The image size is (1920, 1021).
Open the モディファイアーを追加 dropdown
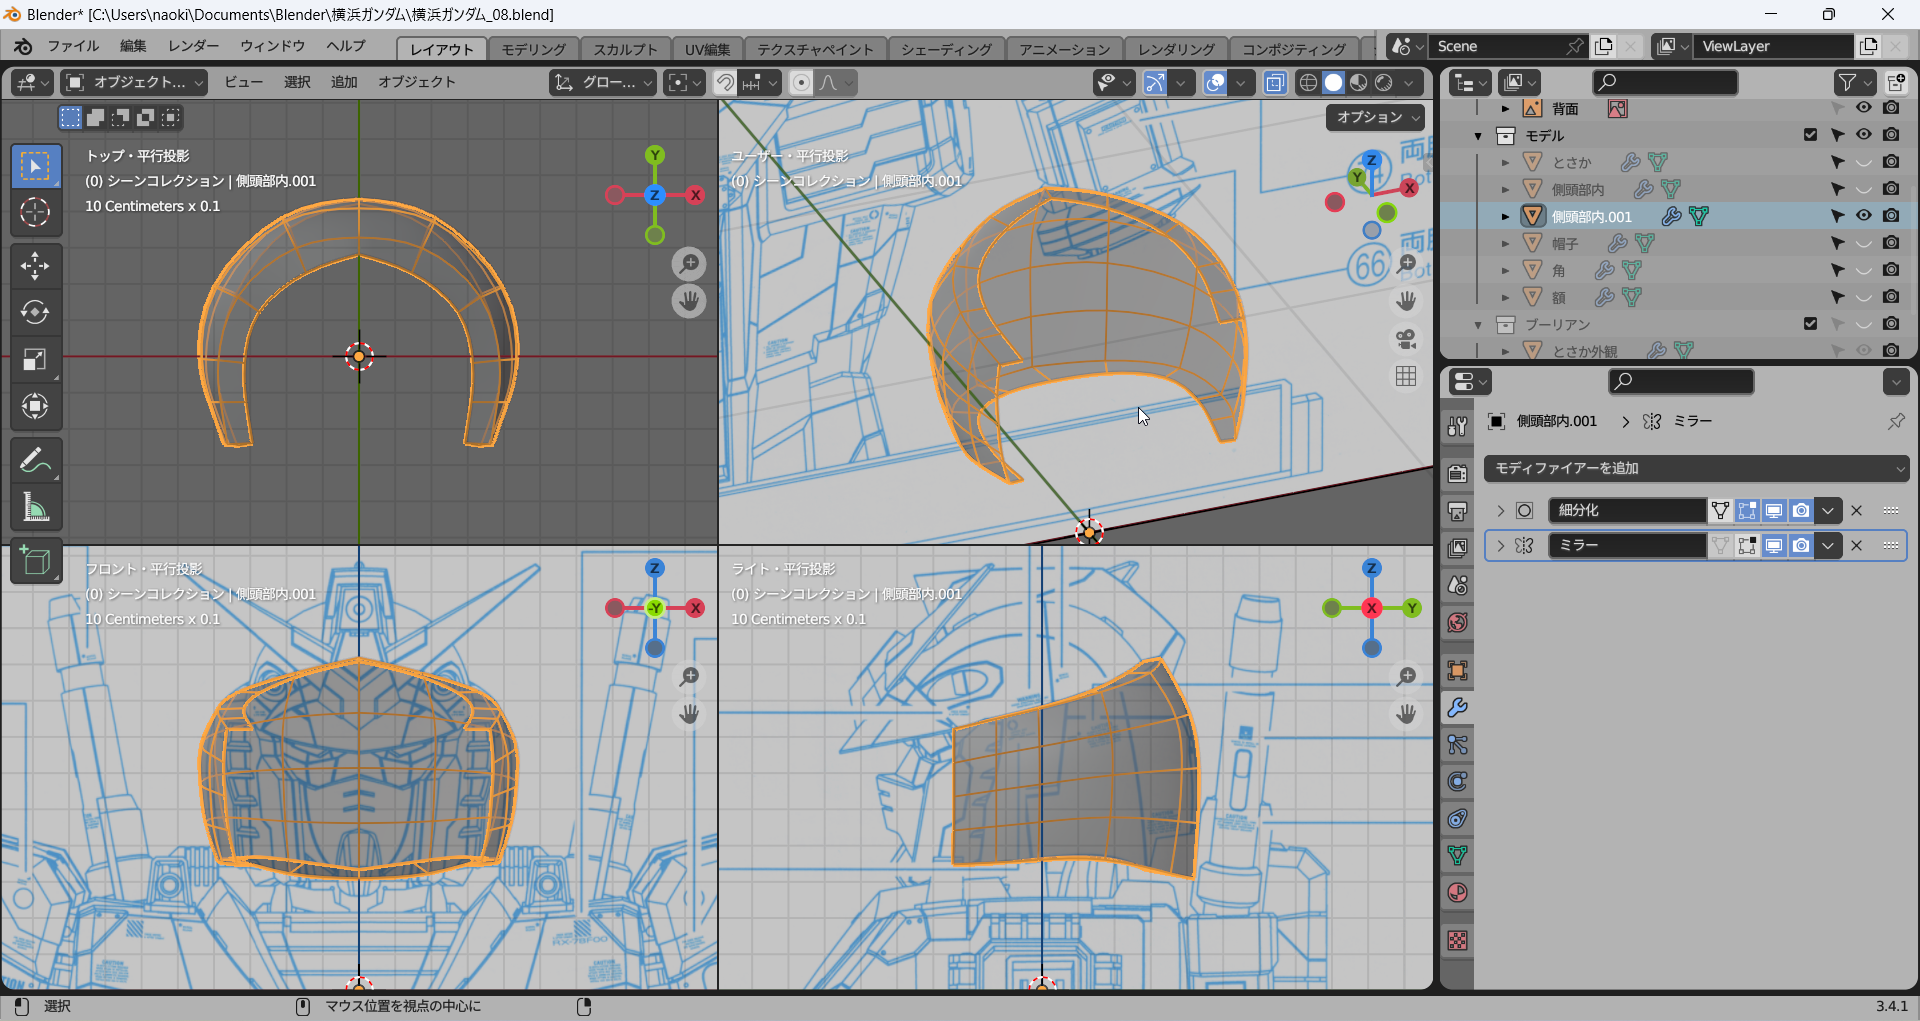(1696, 468)
